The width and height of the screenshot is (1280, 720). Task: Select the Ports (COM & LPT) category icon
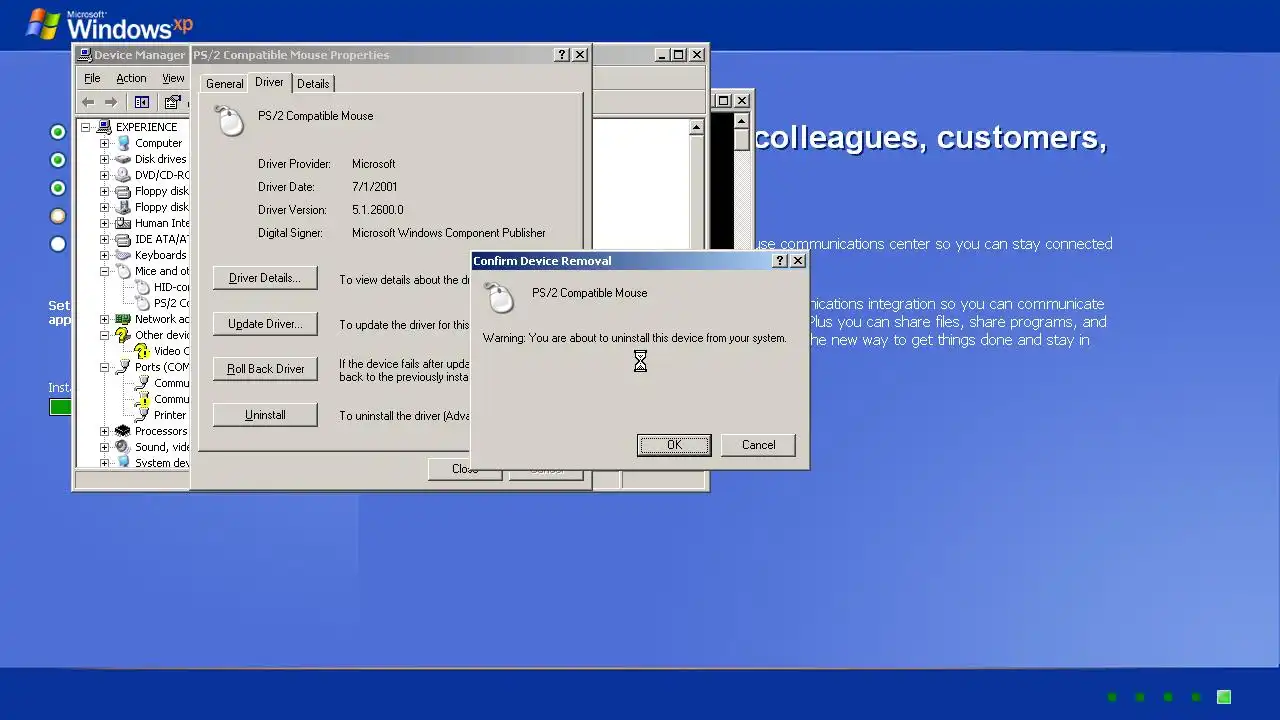click(123, 367)
